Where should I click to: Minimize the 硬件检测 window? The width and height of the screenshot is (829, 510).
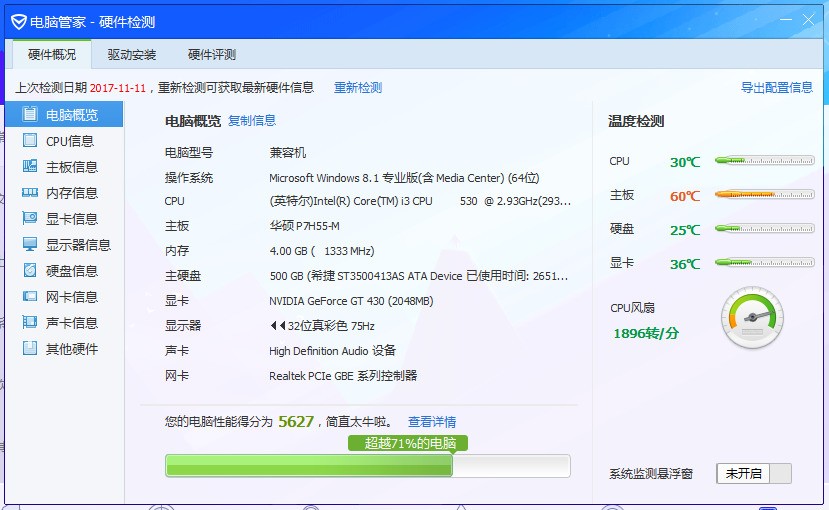(786, 20)
